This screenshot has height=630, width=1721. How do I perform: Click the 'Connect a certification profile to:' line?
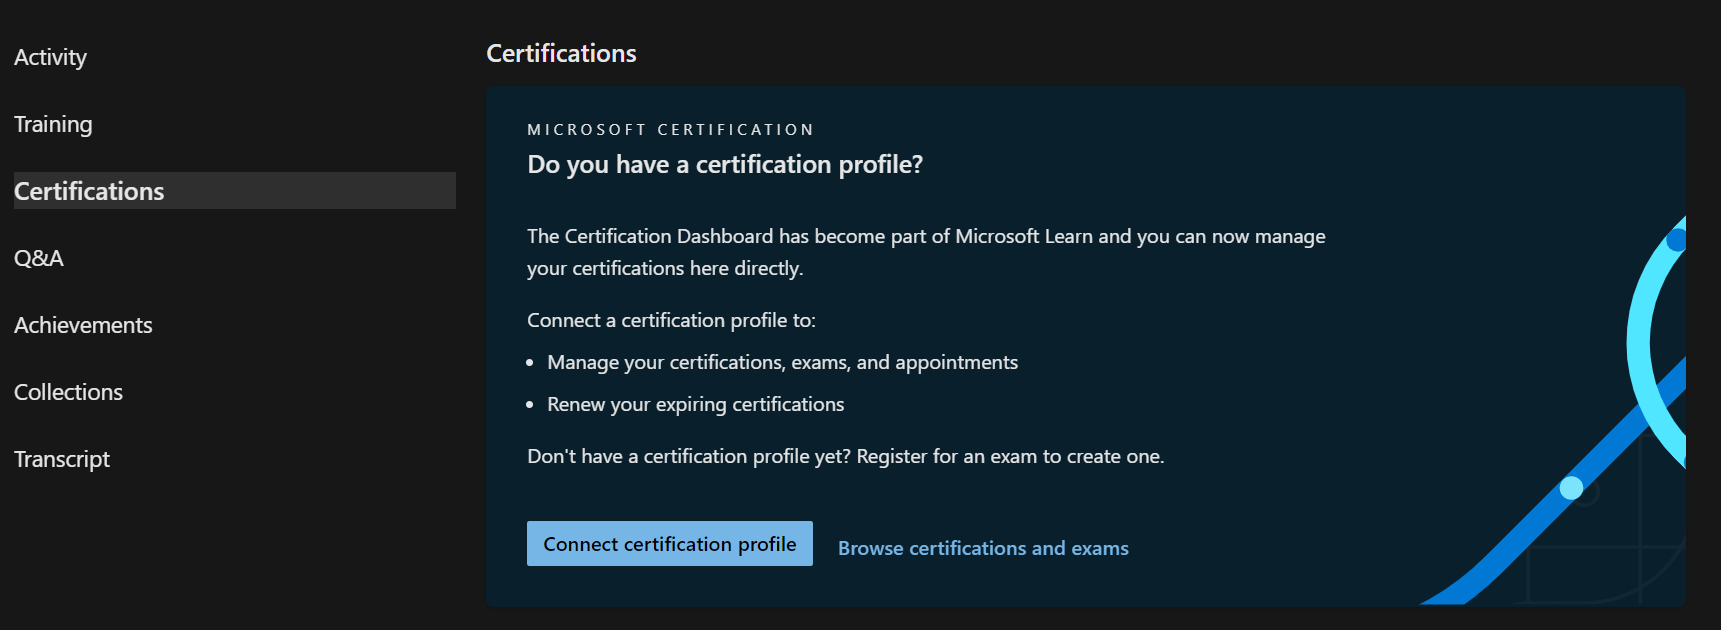[671, 320]
